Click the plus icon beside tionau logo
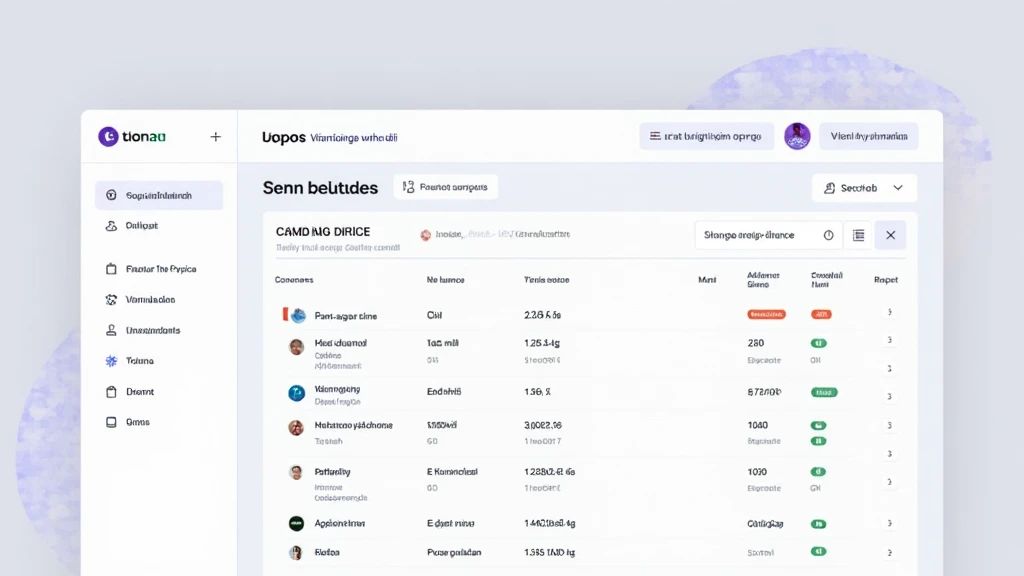1024x576 pixels. coord(216,136)
